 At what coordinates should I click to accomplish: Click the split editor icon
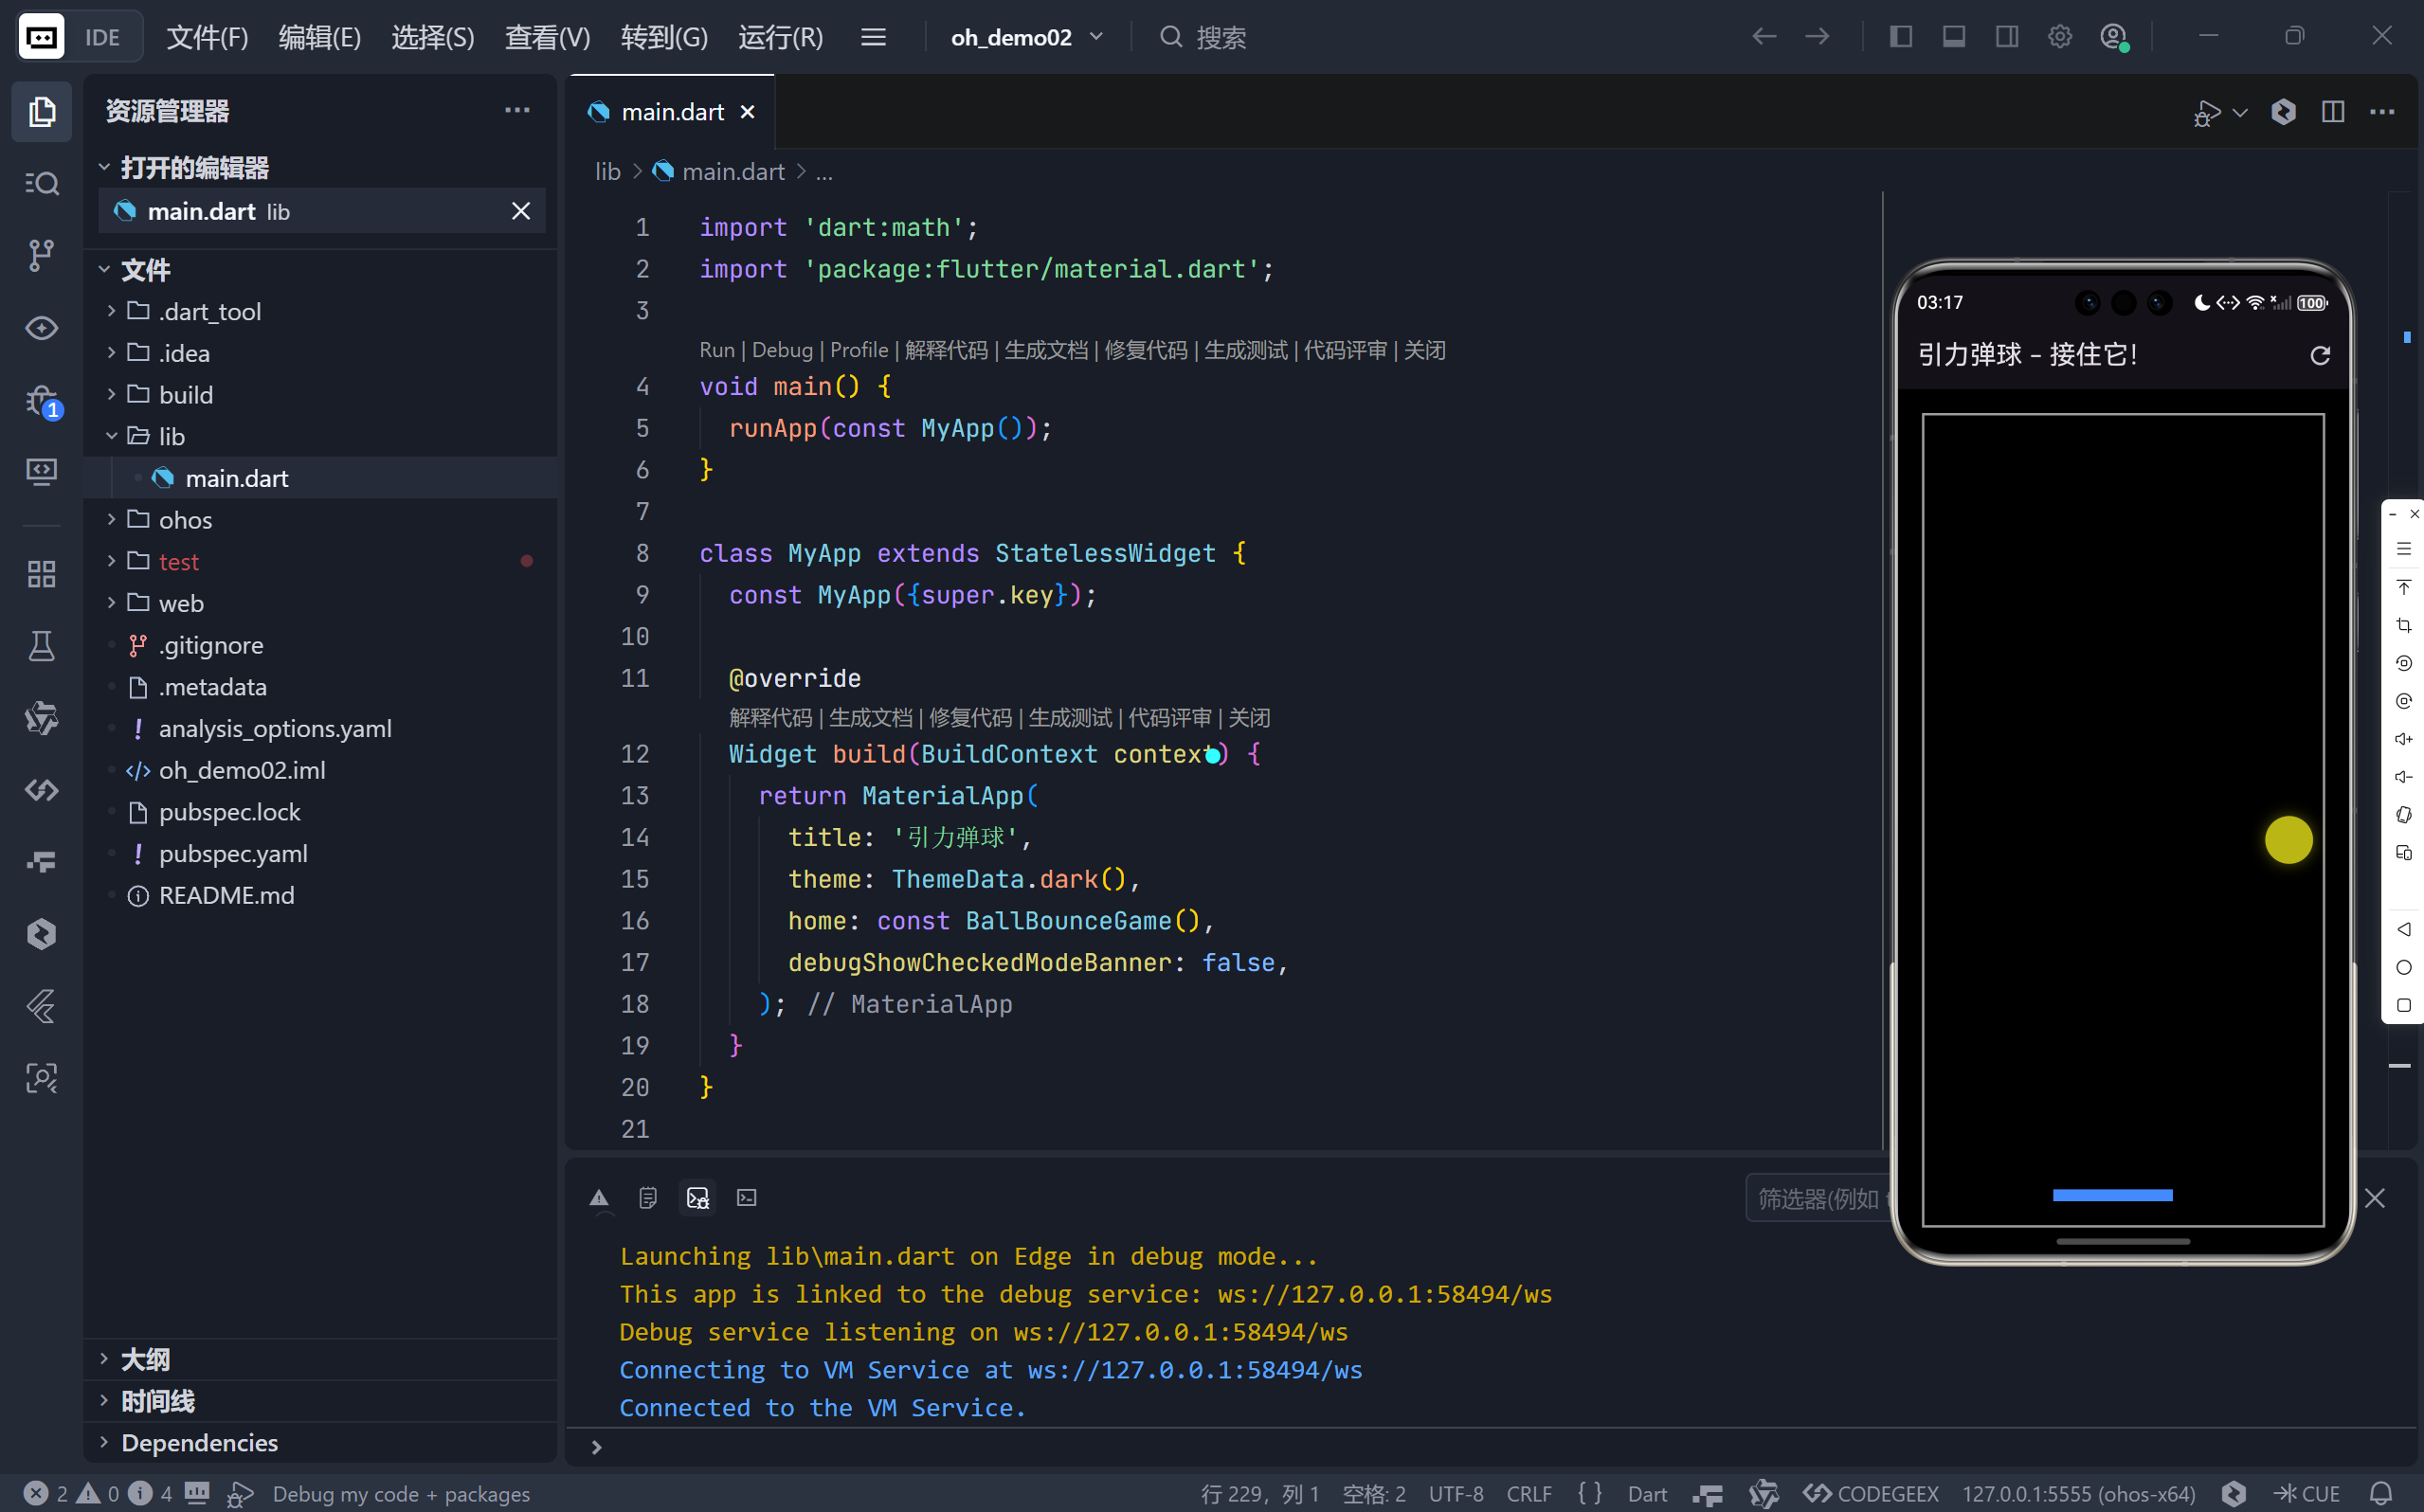(x=2333, y=112)
